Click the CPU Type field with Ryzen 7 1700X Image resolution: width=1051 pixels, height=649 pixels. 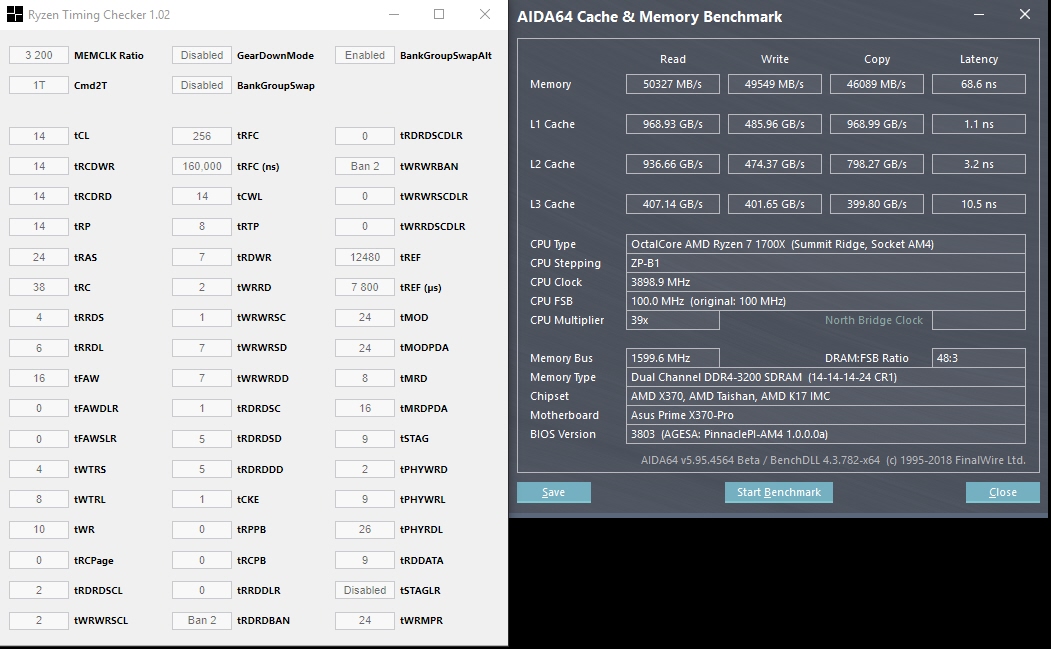tap(825, 244)
